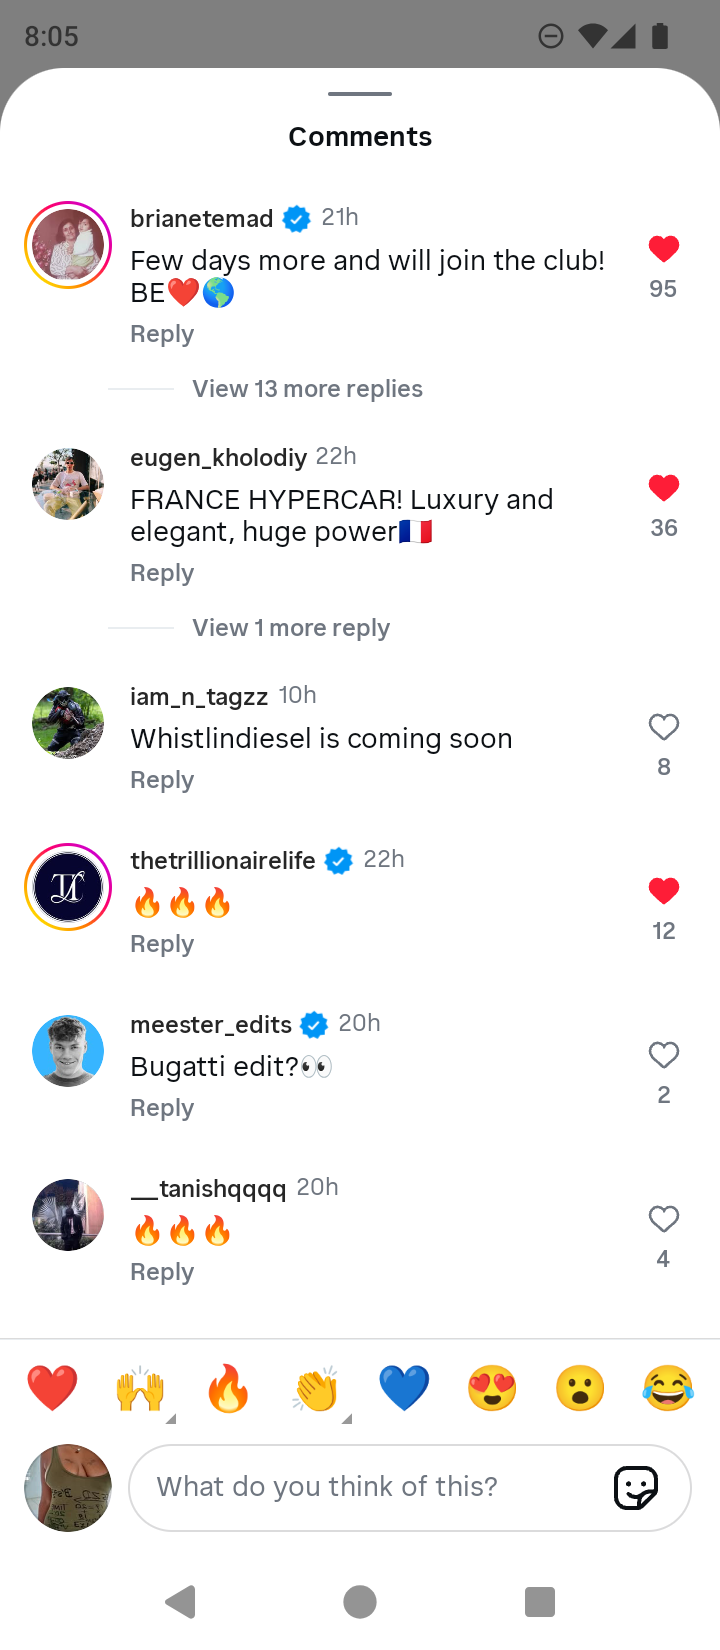
Task: Select the heart-eyes face emoji
Action: pos(492,1388)
